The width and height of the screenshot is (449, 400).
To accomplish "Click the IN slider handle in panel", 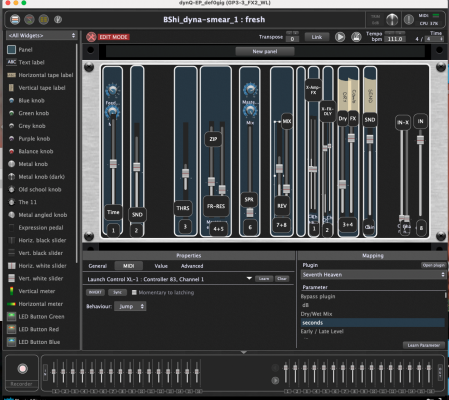I will point(420,139).
